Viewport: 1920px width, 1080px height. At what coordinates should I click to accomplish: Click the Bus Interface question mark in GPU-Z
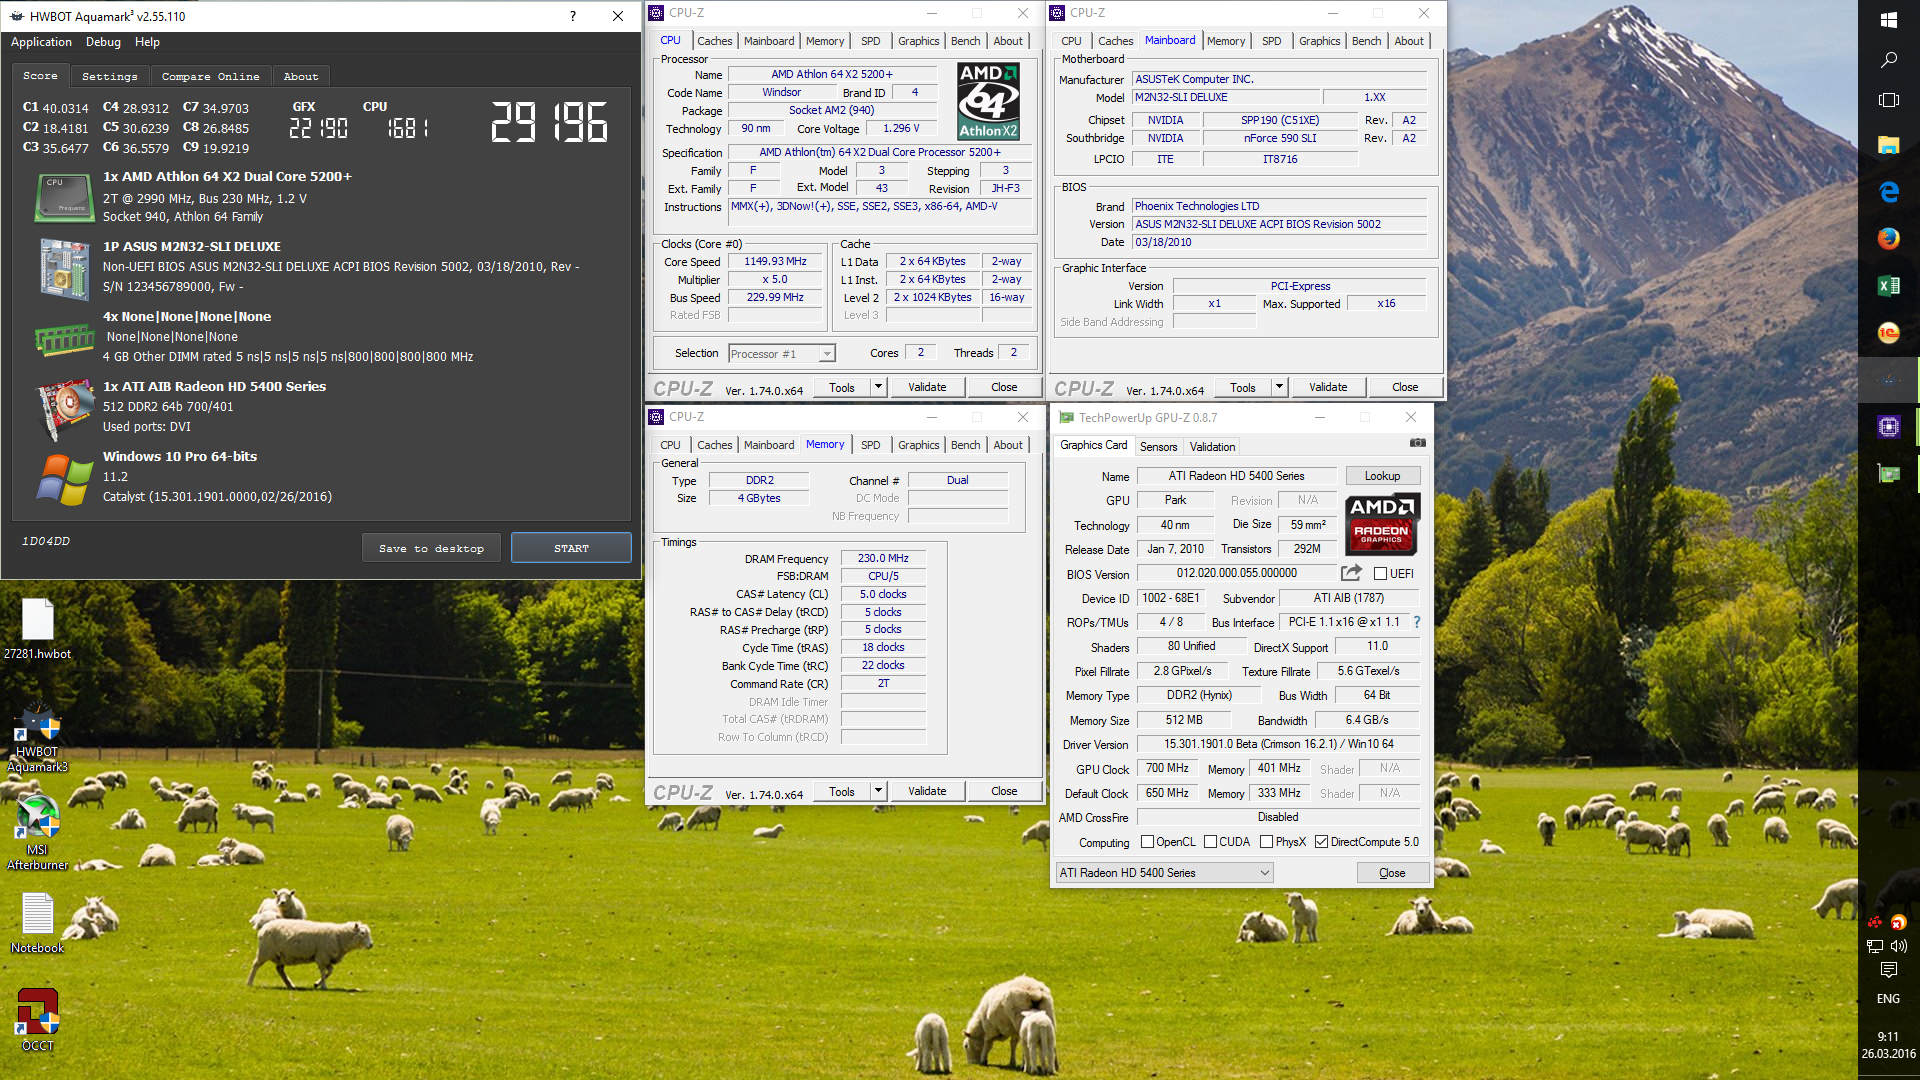1416,622
